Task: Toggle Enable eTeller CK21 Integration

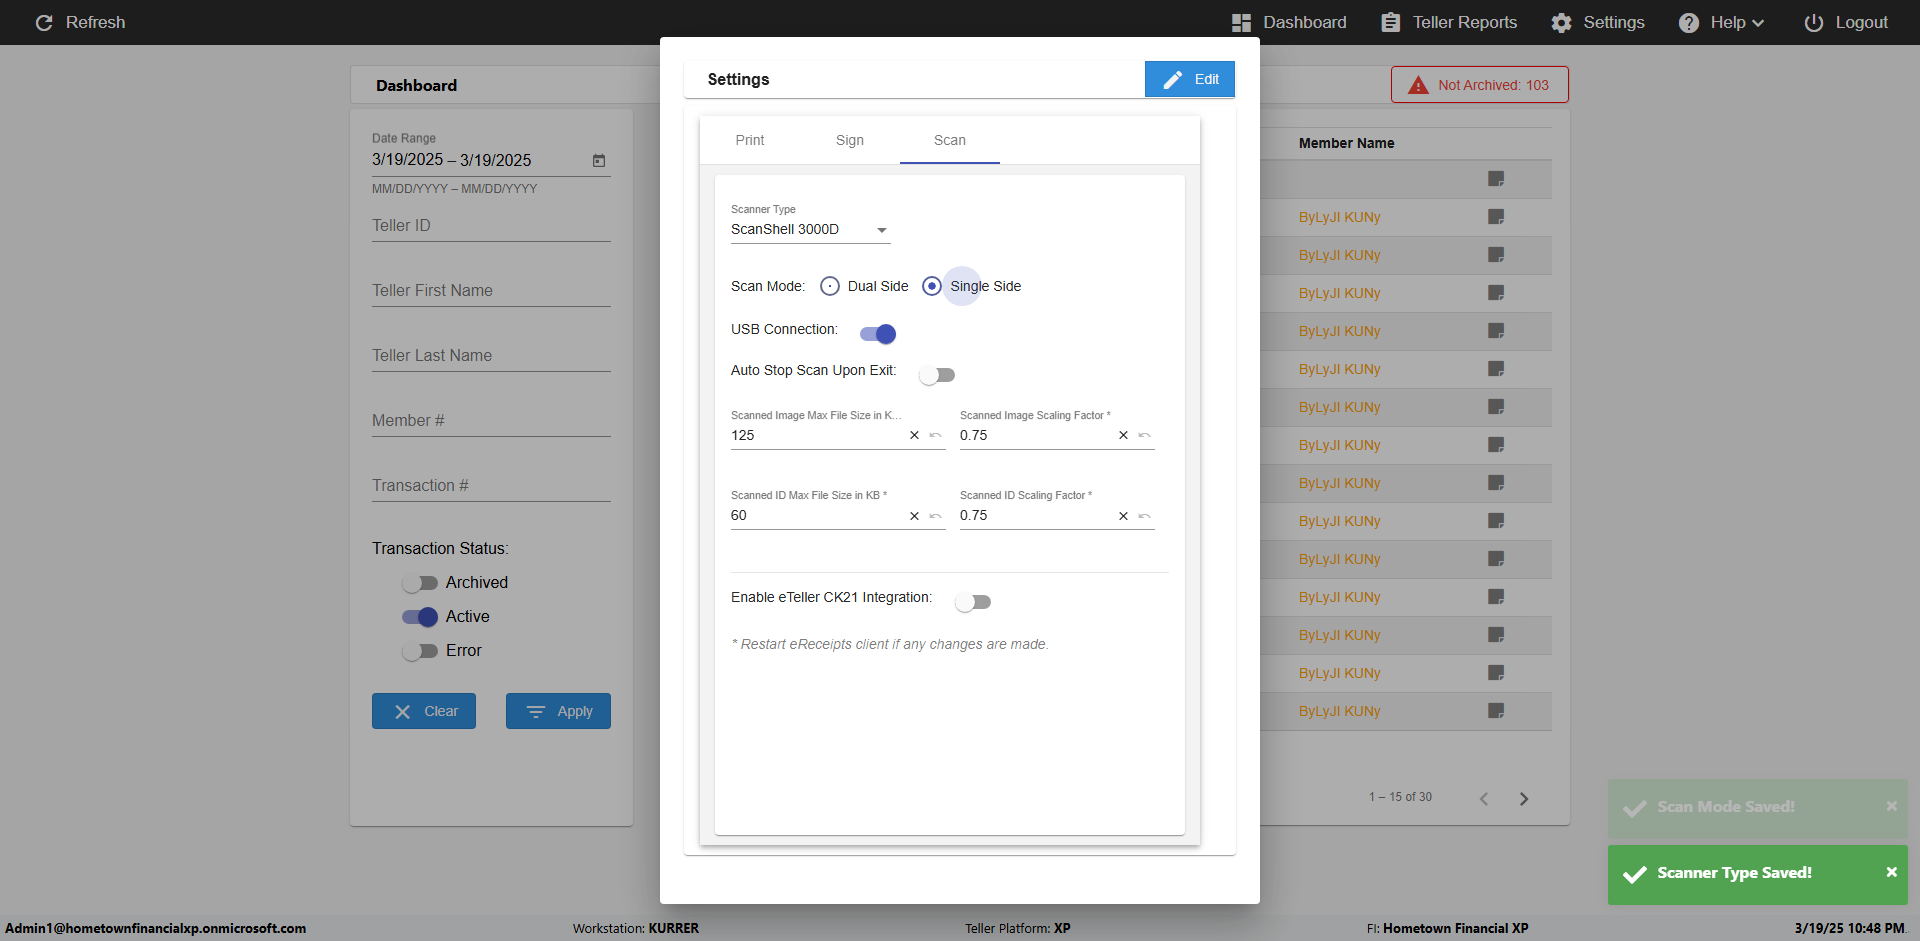Action: pos(973,602)
